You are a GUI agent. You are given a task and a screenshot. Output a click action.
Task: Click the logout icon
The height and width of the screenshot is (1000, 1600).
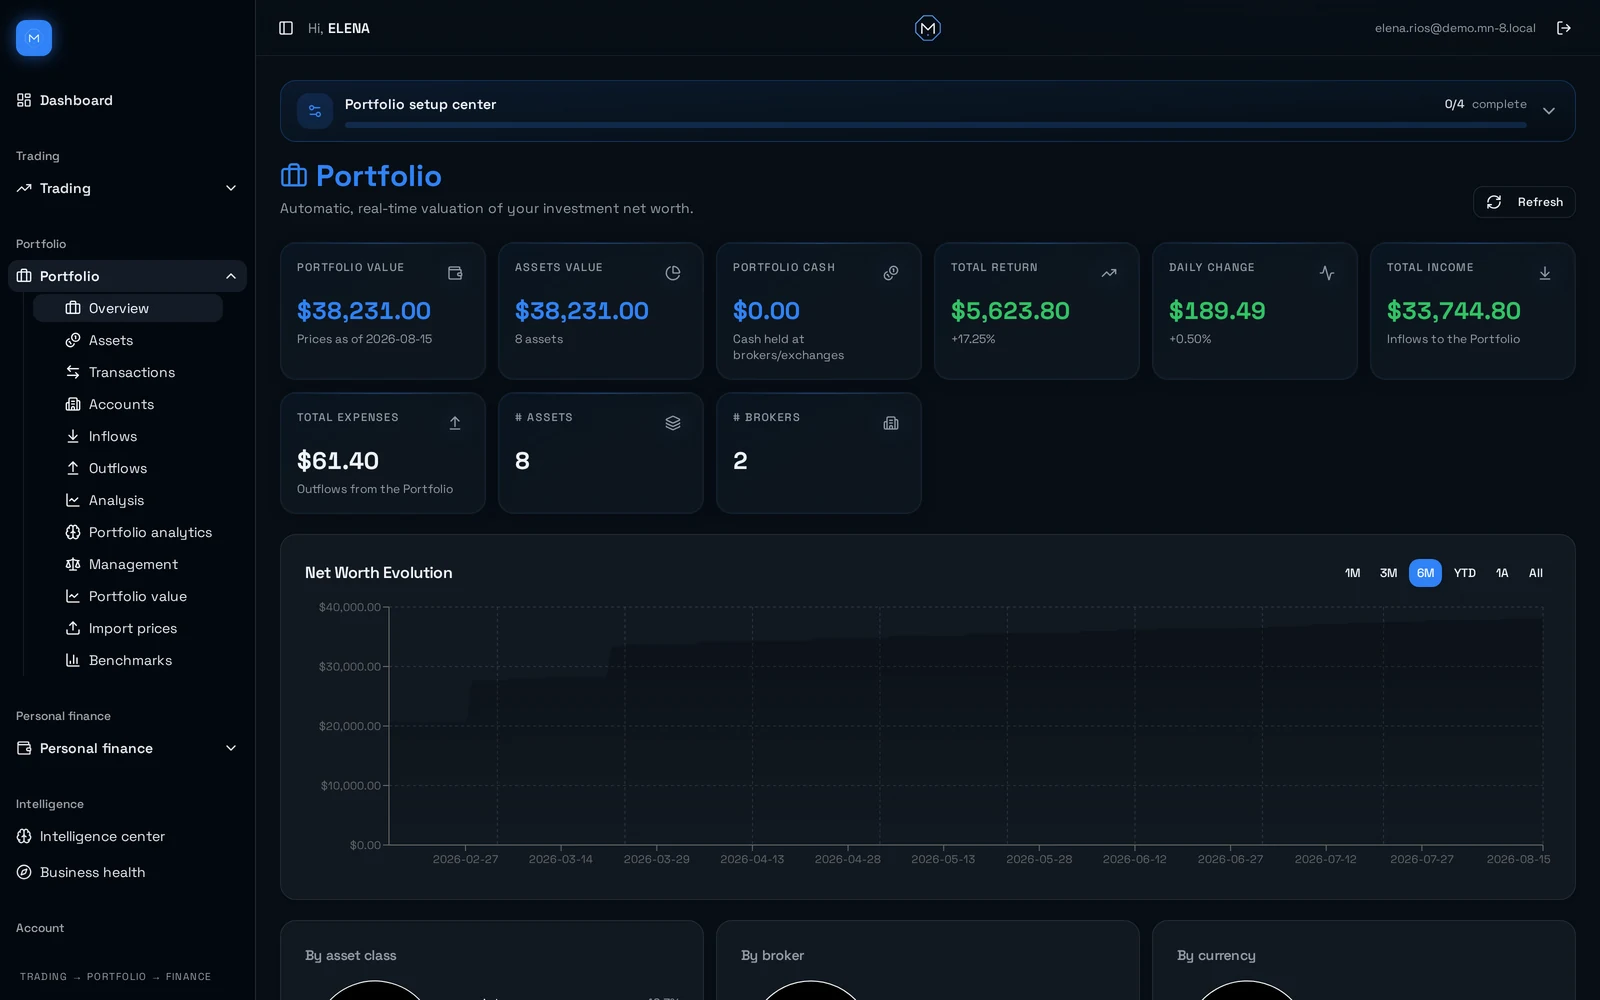[x=1564, y=28]
